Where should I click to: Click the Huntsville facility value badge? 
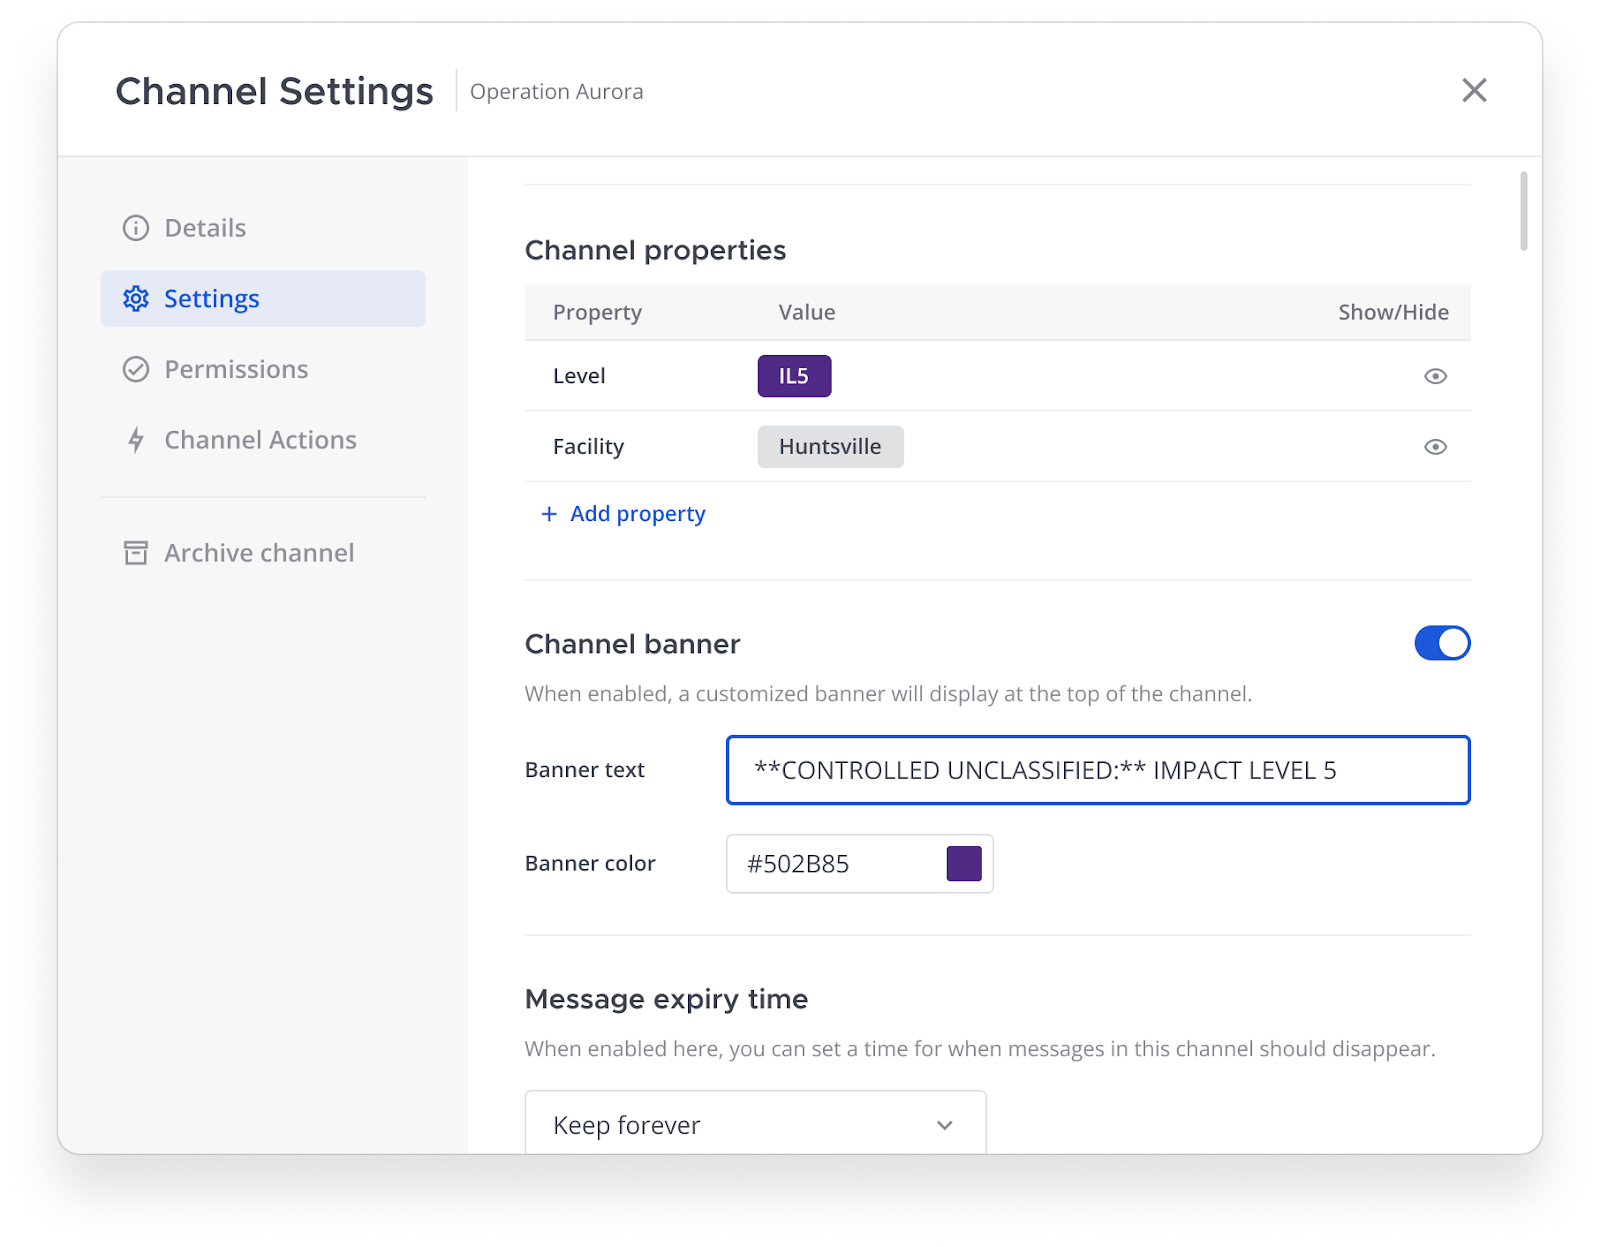(830, 447)
